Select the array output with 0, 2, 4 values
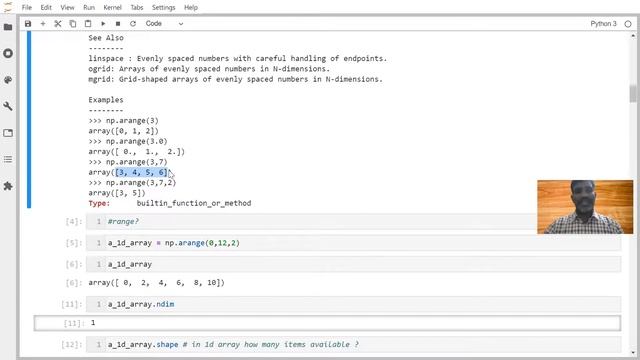This screenshot has height=360, width=640. (156, 282)
